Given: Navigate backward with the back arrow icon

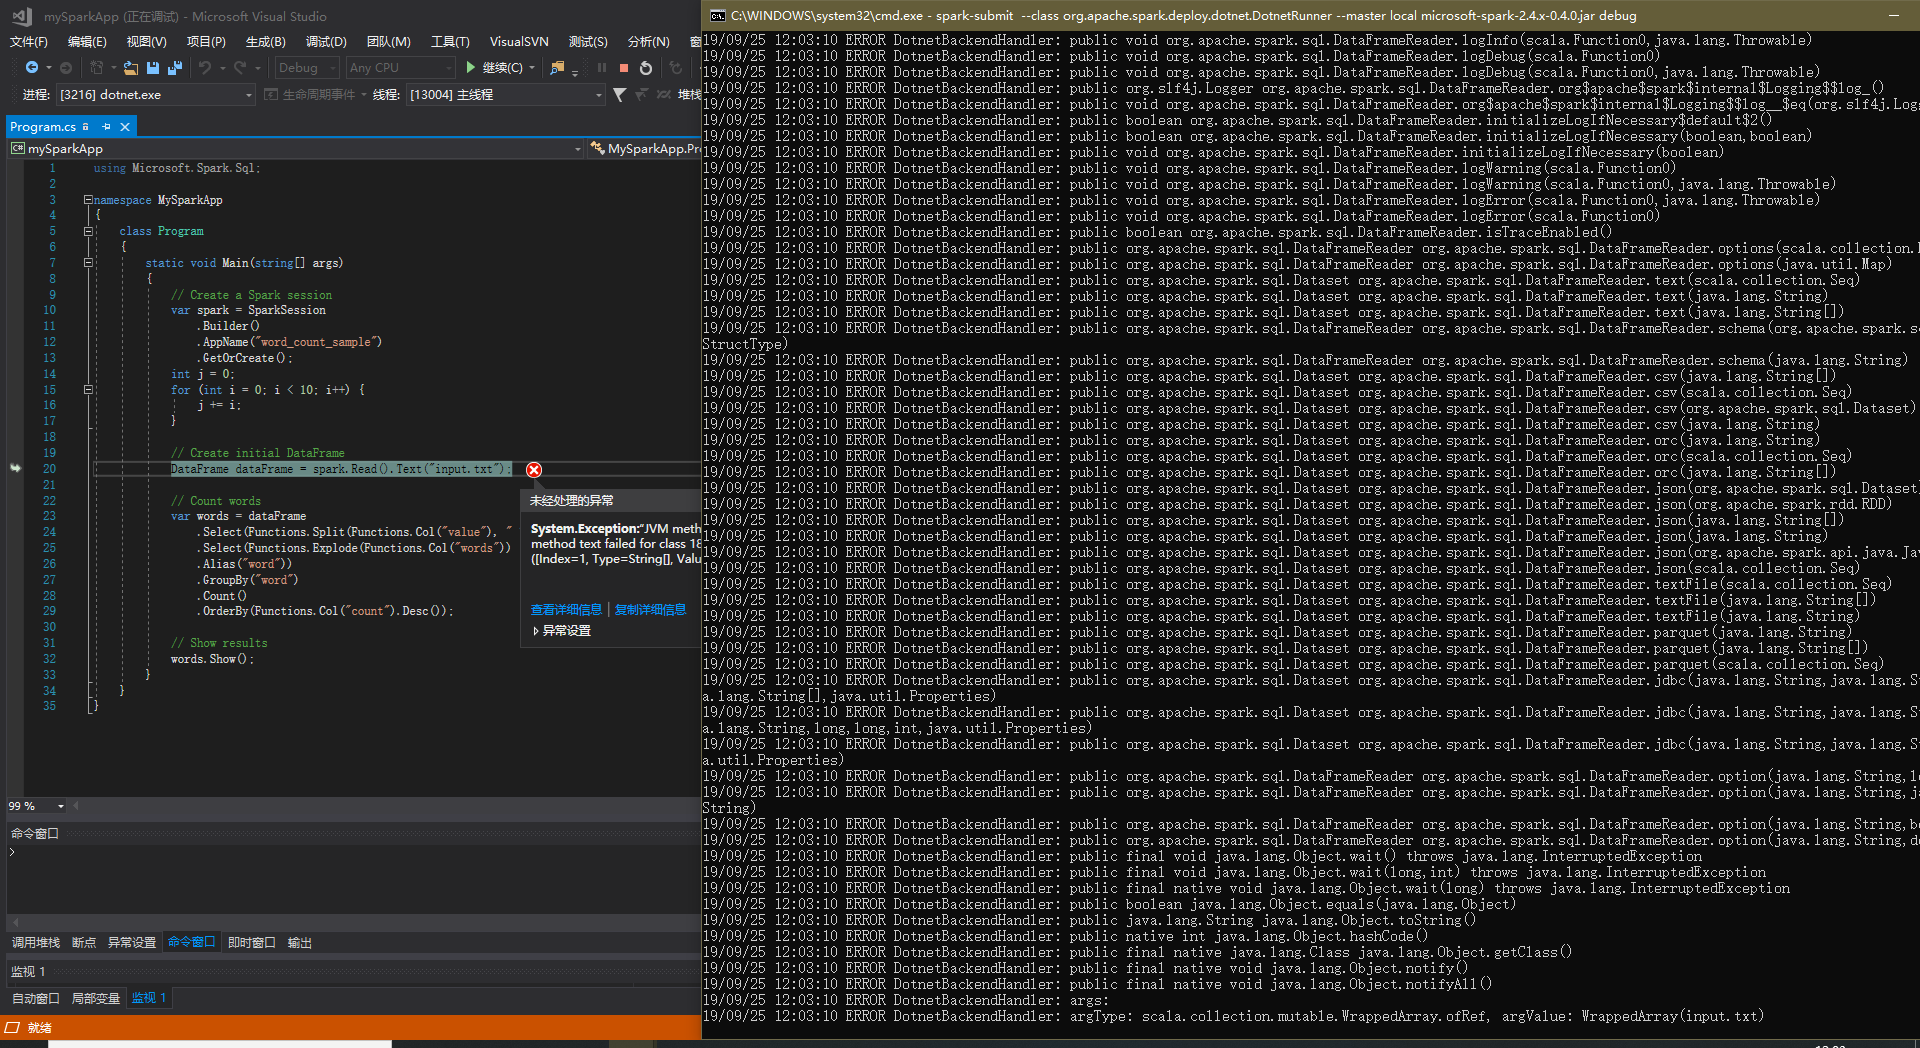Looking at the screenshot, I should (32, 68).
